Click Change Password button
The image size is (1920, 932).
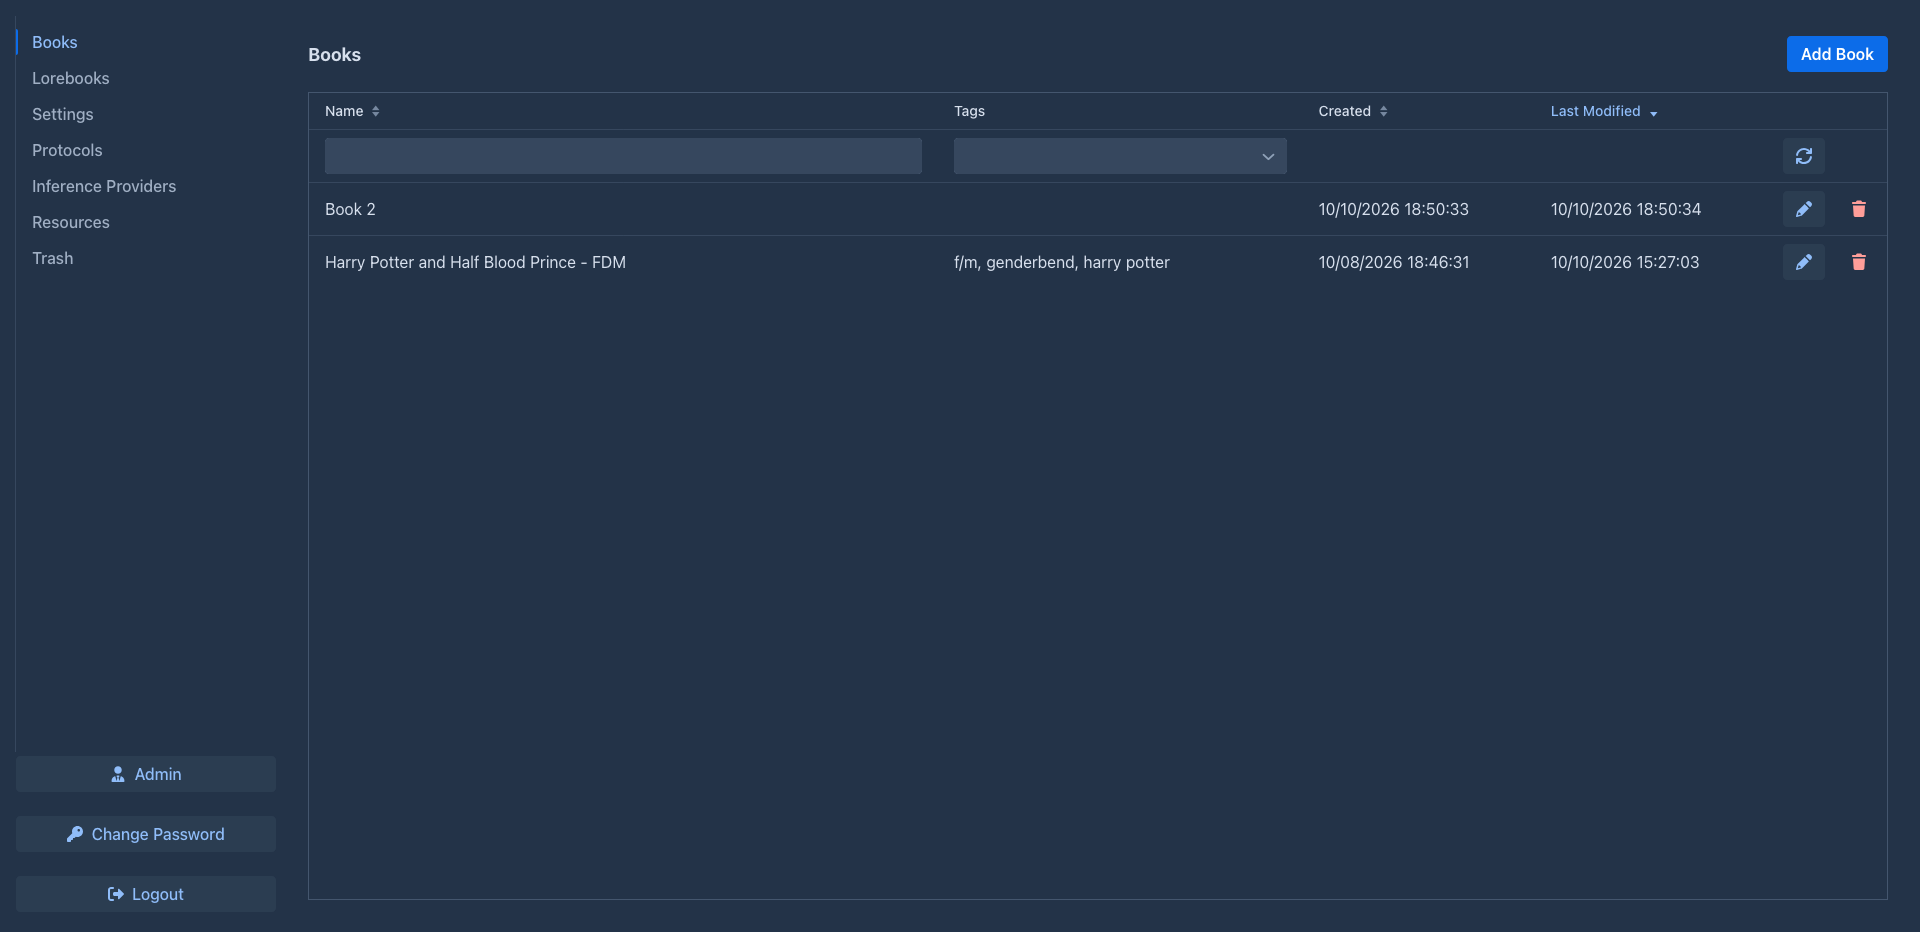146,834
